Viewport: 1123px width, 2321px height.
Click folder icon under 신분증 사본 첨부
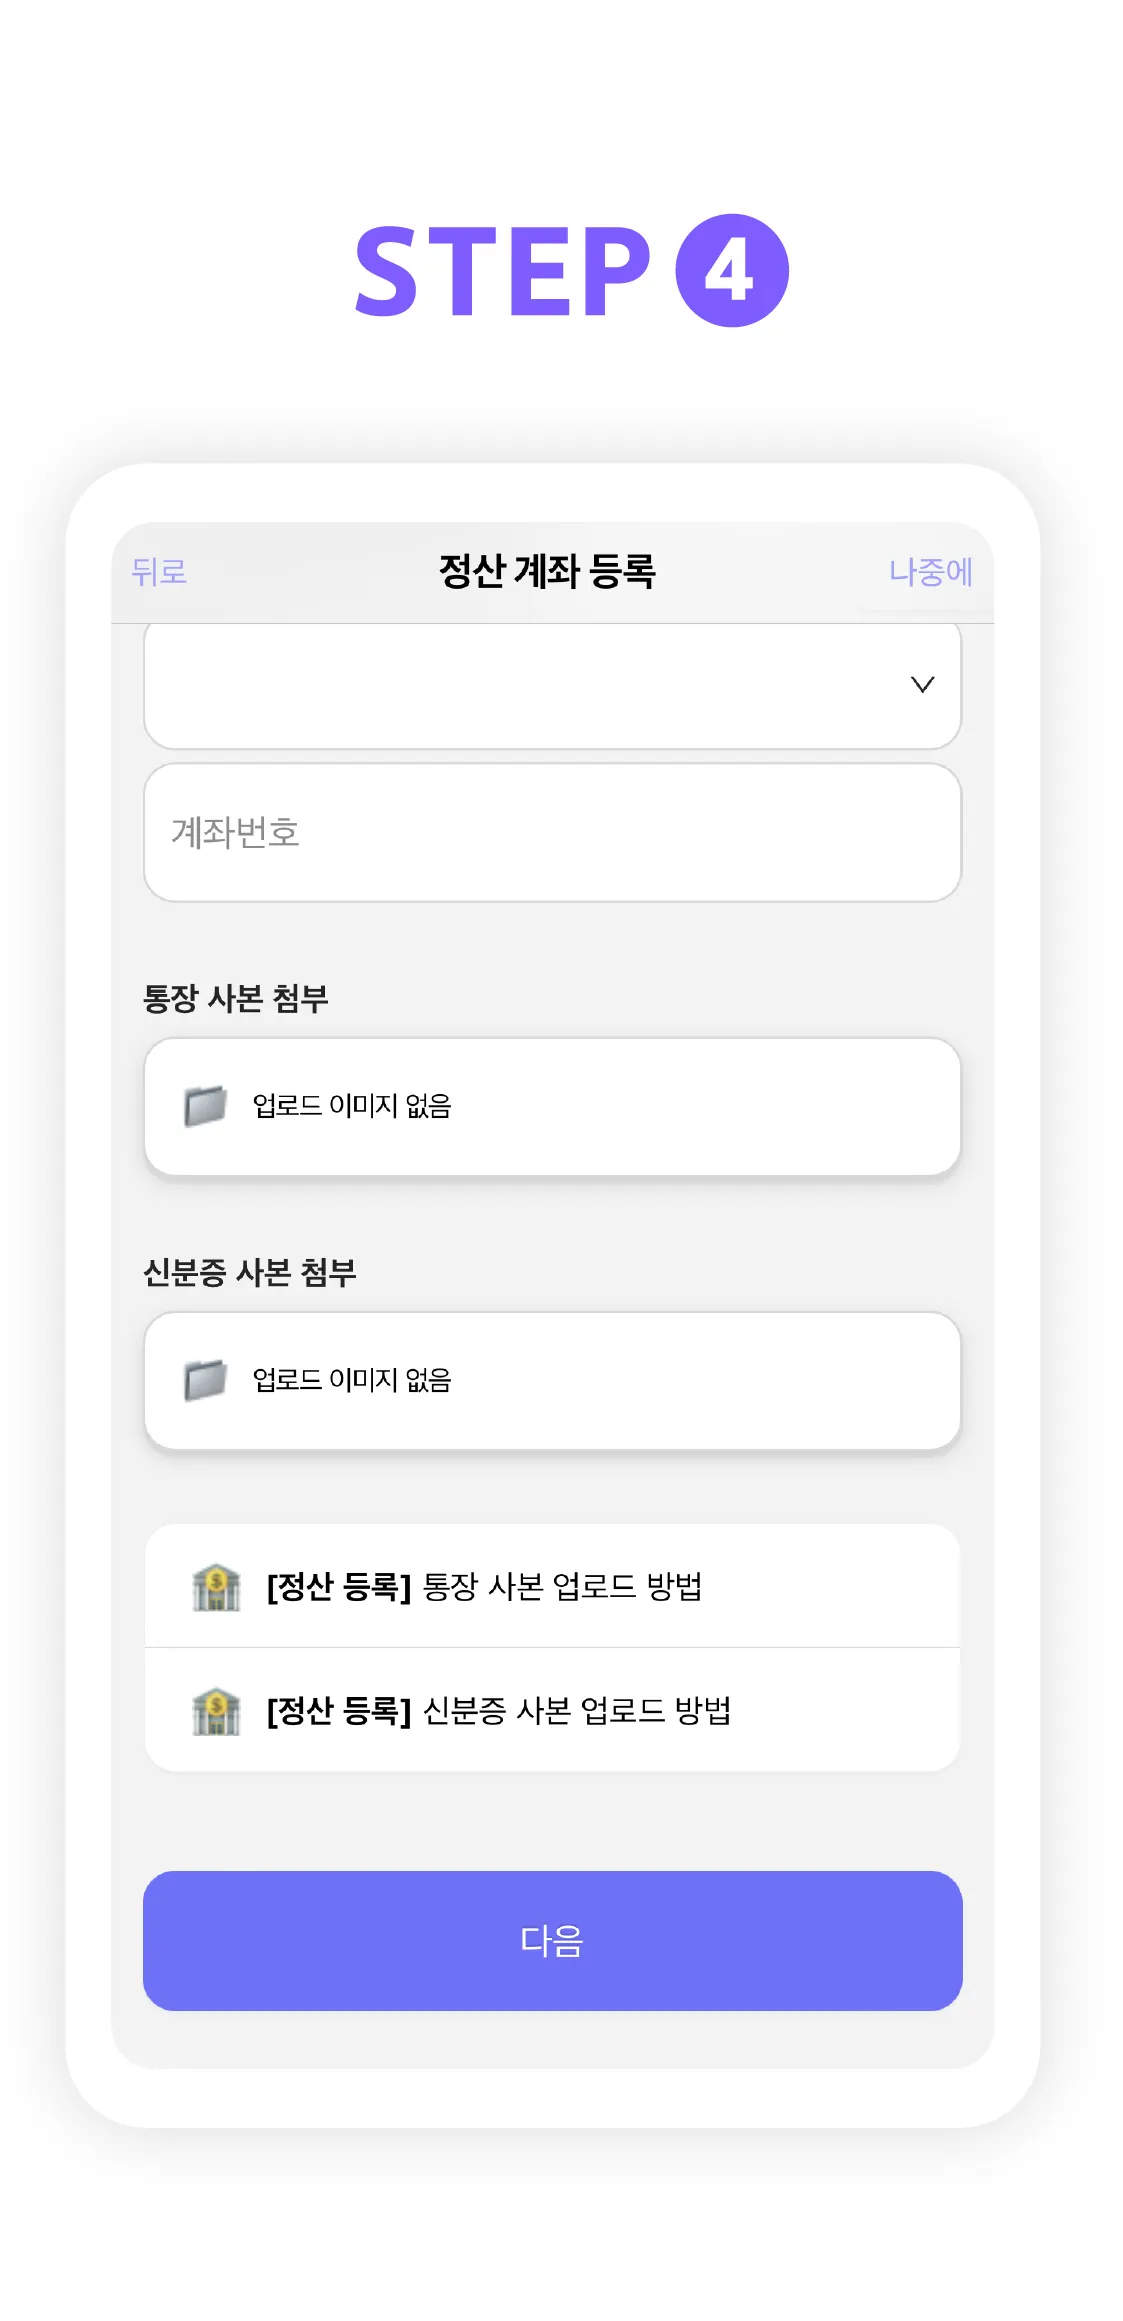click(x=205, y=1380)
